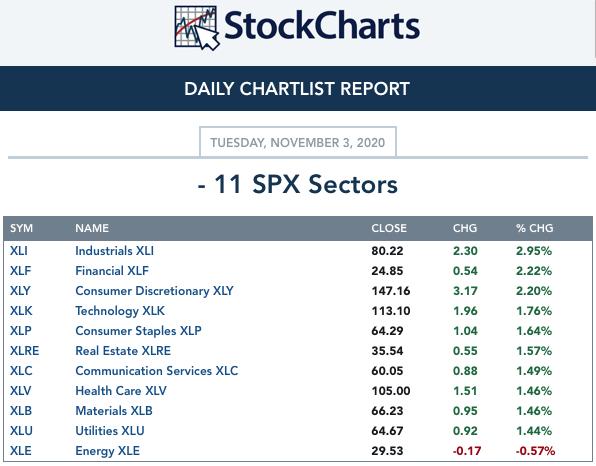This screenshot has height=466, width=596.
Task: Click Communication Services XLC link
Action: 157,371
